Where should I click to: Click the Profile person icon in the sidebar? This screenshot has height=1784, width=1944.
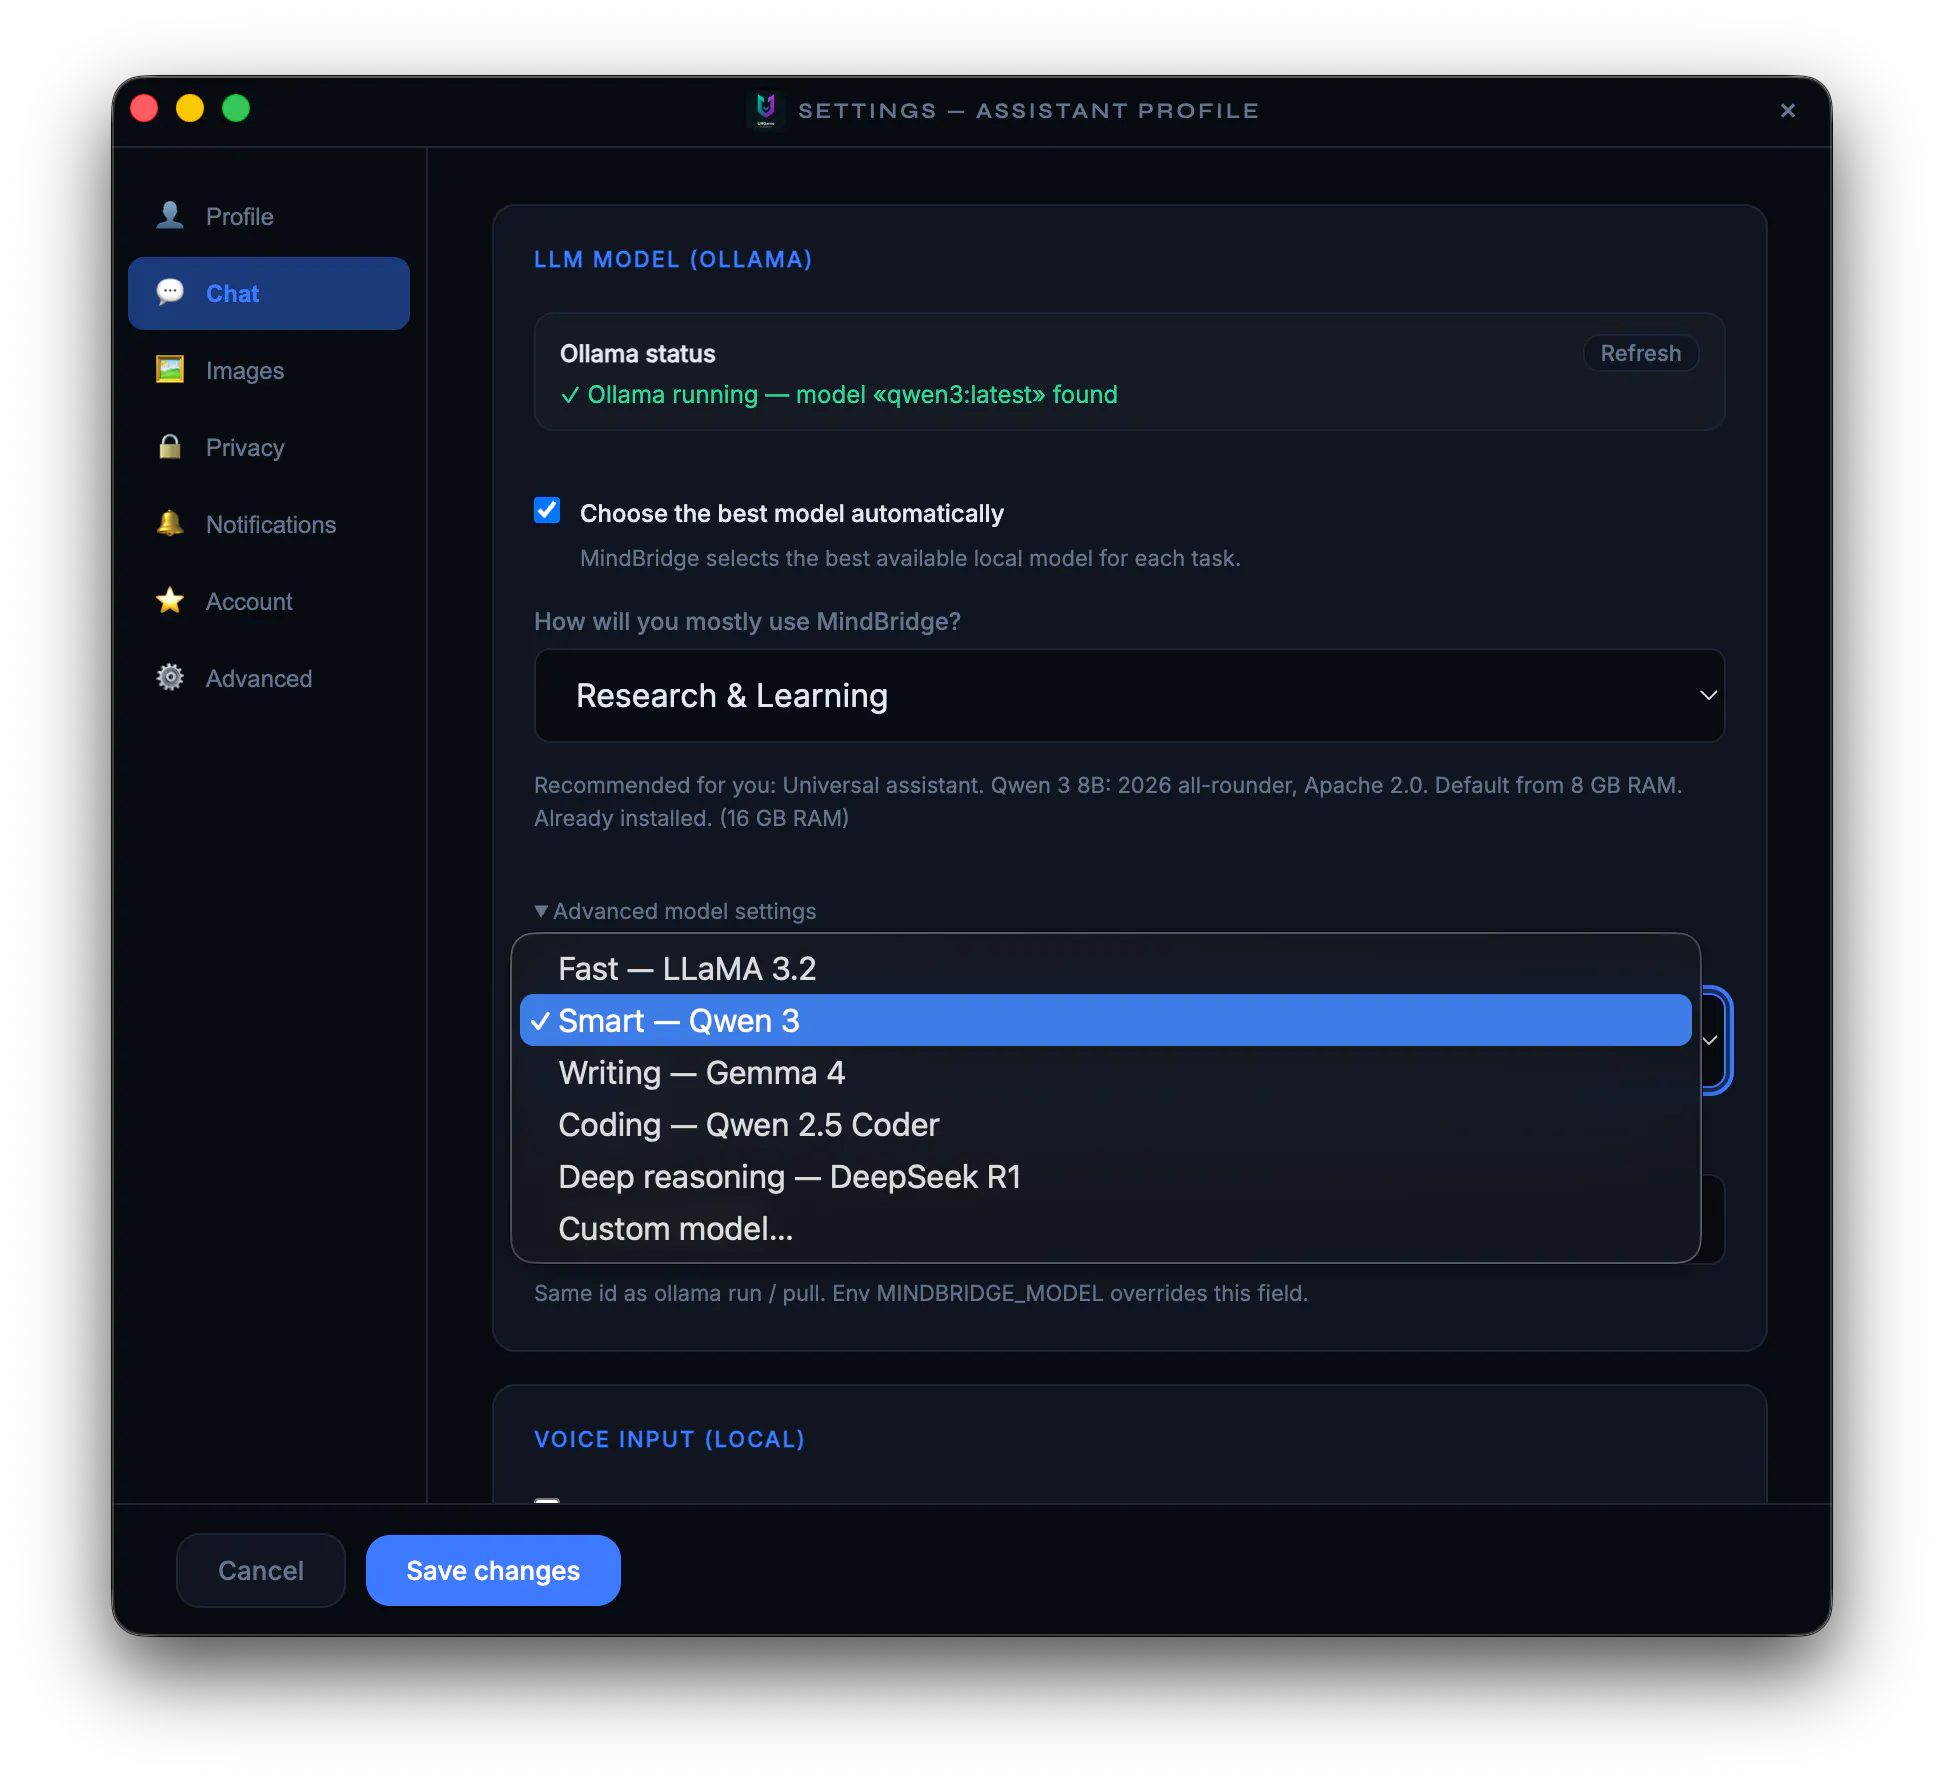click(x=170, y=216)
